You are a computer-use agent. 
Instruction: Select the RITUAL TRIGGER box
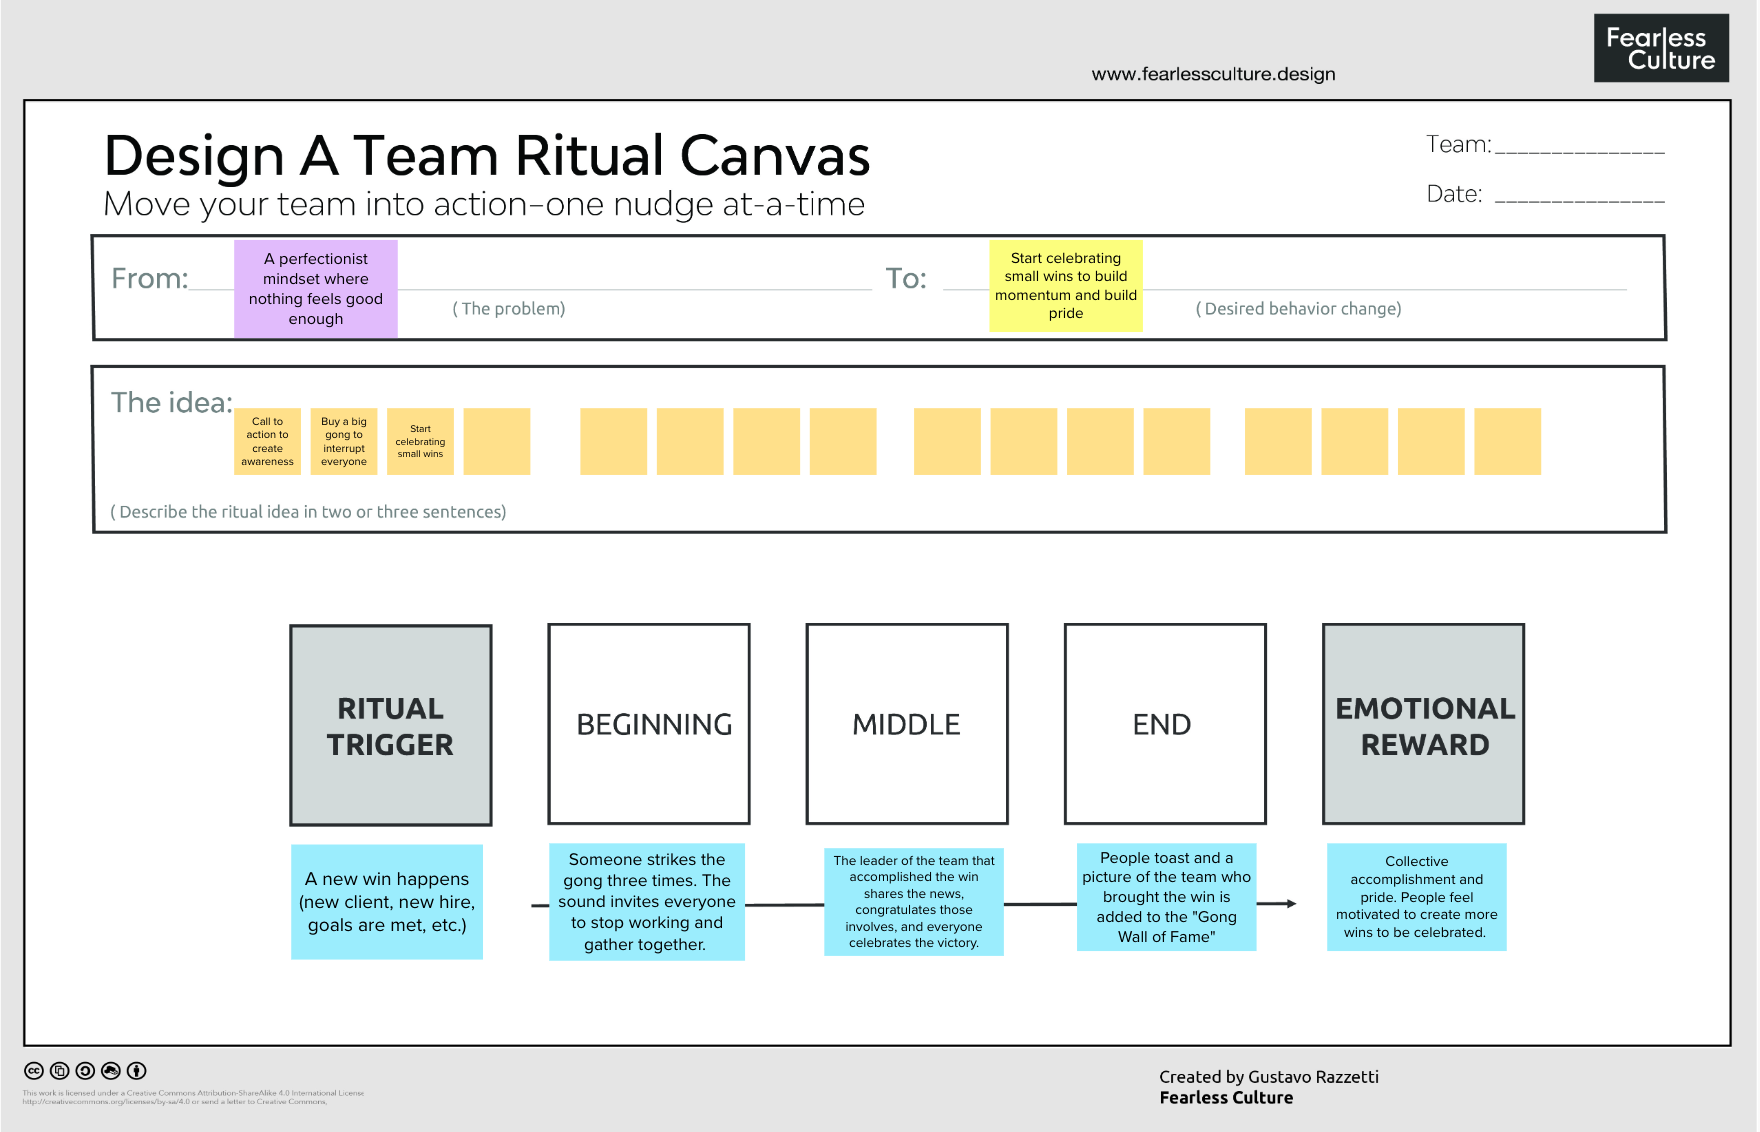coord(391,725)
